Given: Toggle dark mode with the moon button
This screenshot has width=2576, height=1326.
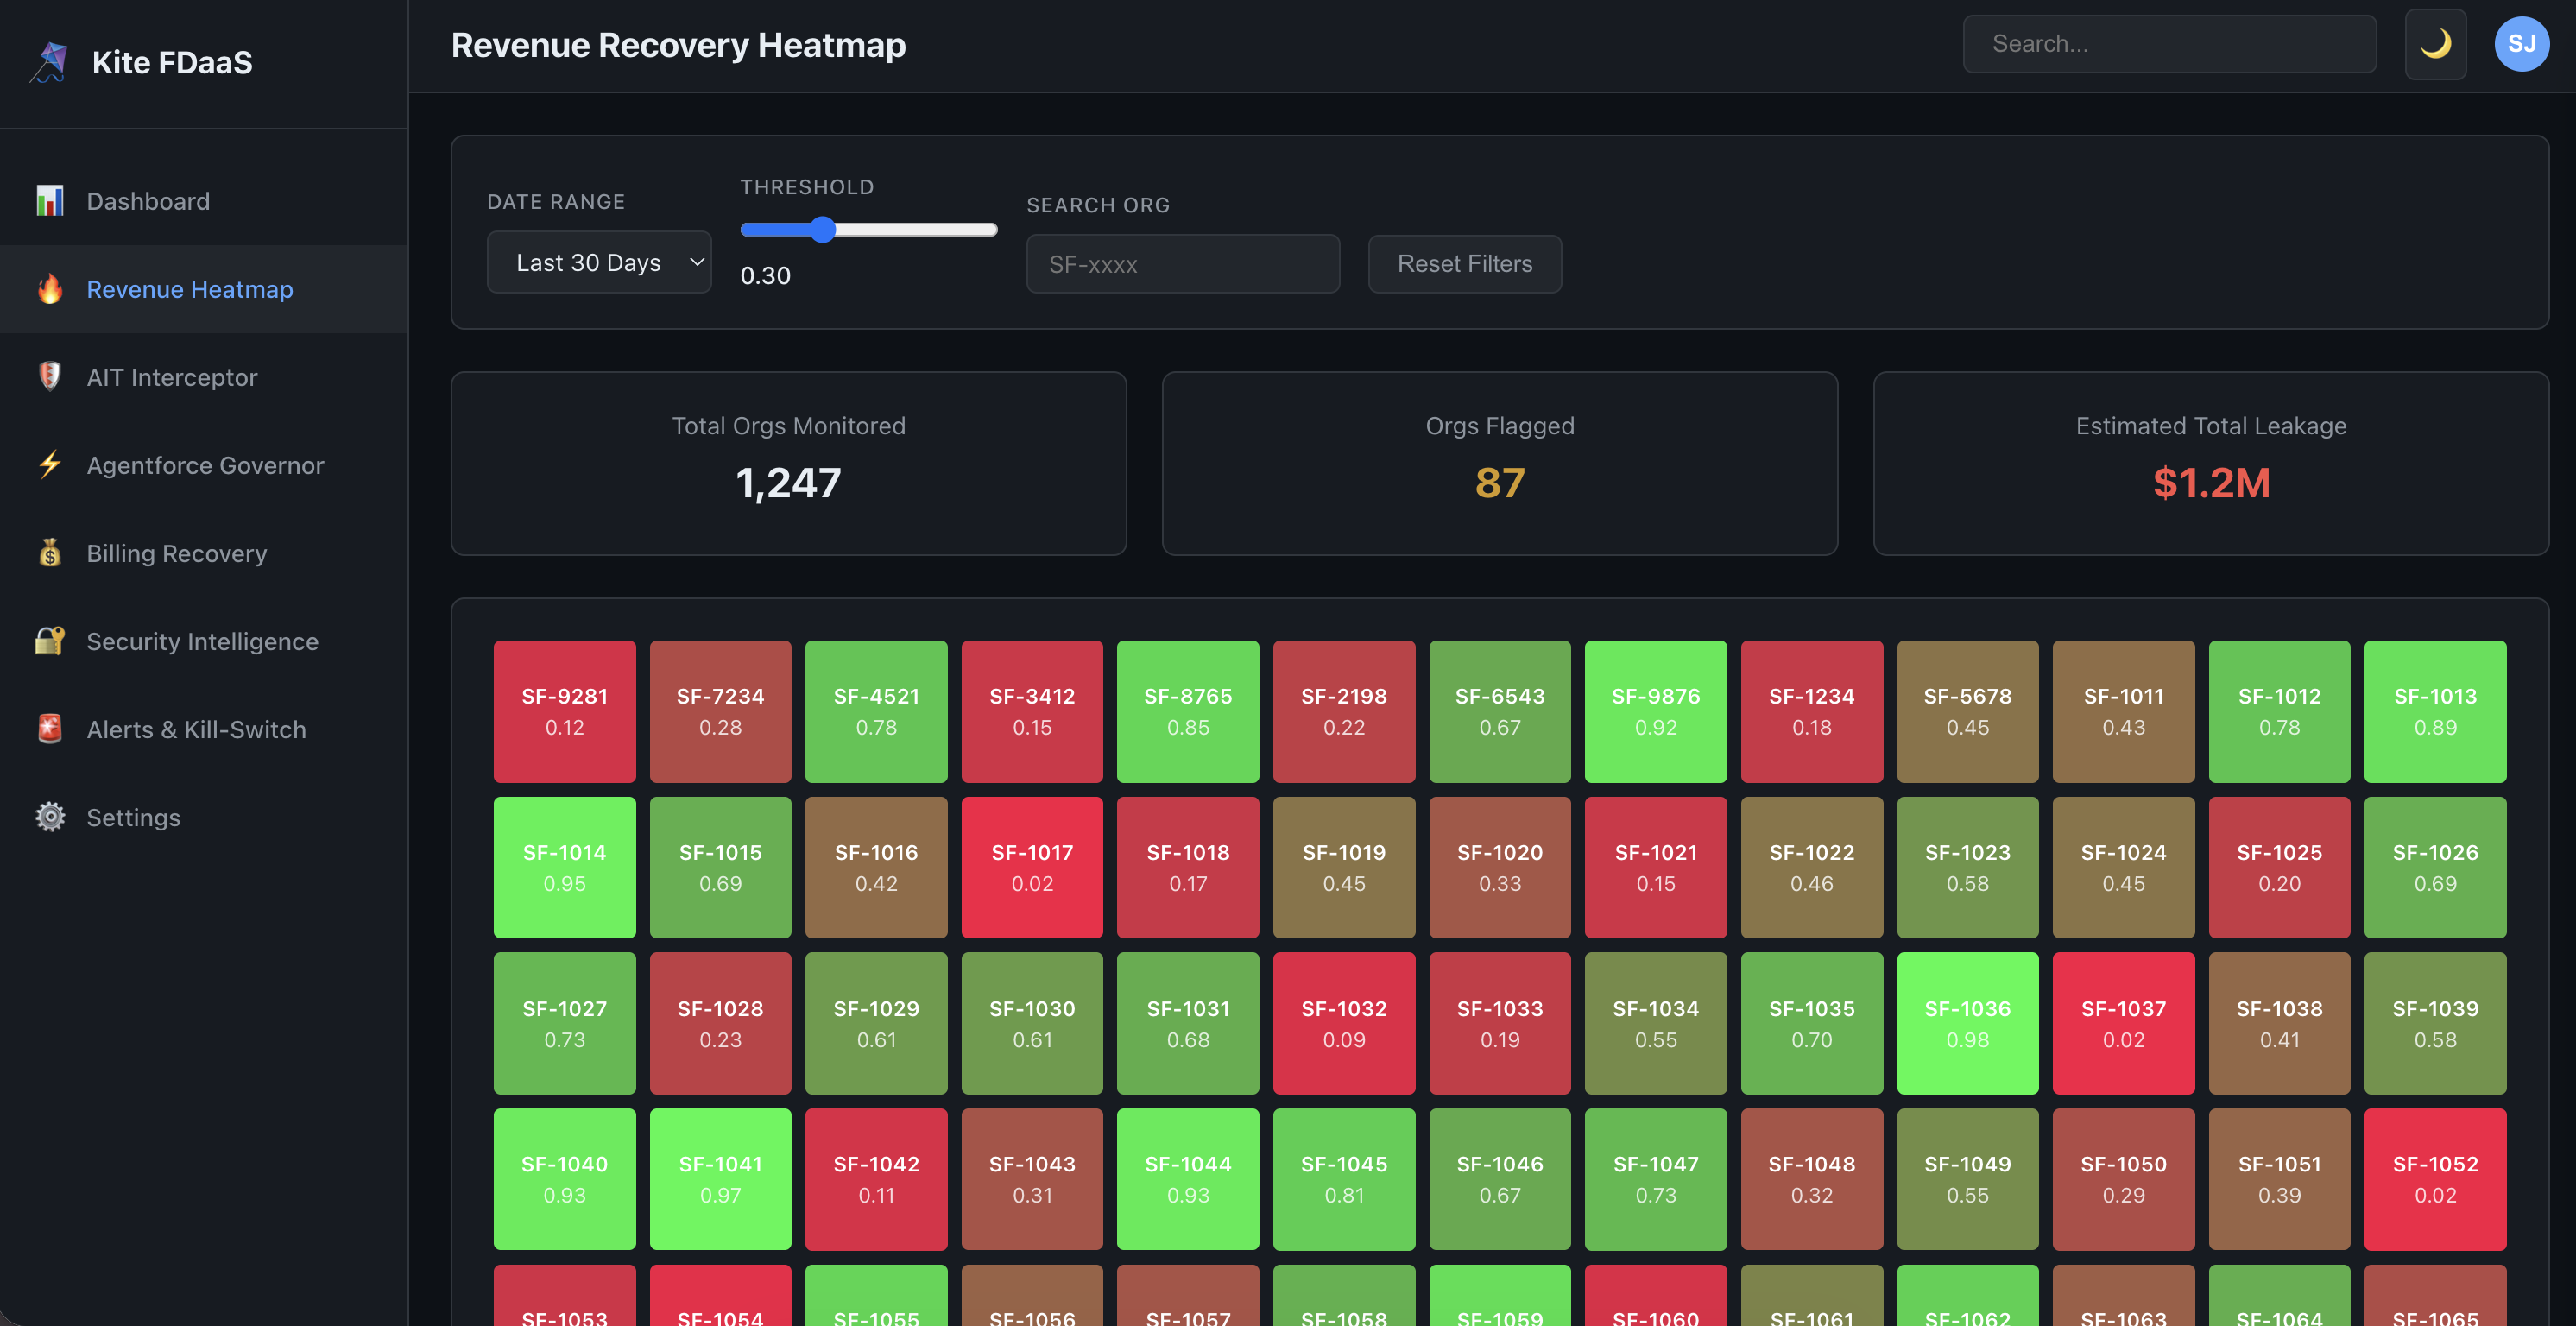Looking at the screenshot, I should coord(2435,44).
